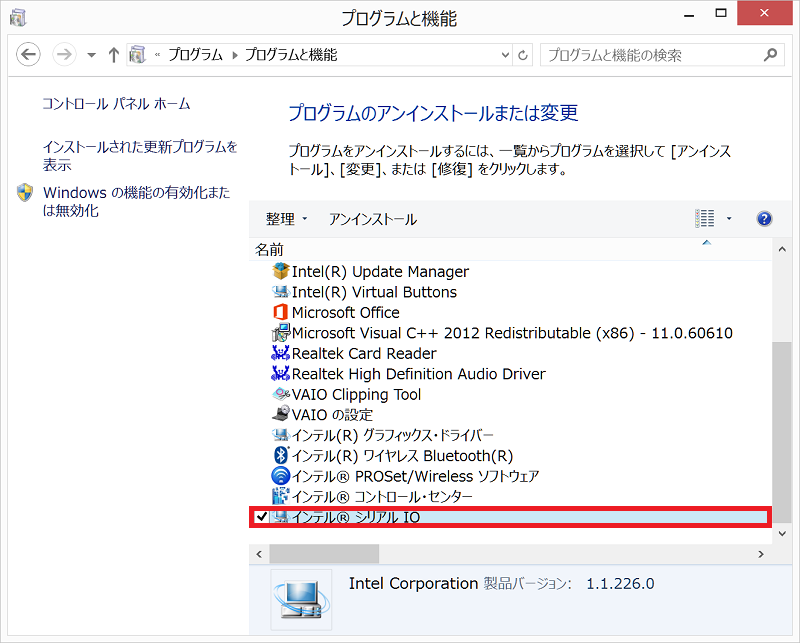Click the horizontal scroll left arrow

pos(259,554)
